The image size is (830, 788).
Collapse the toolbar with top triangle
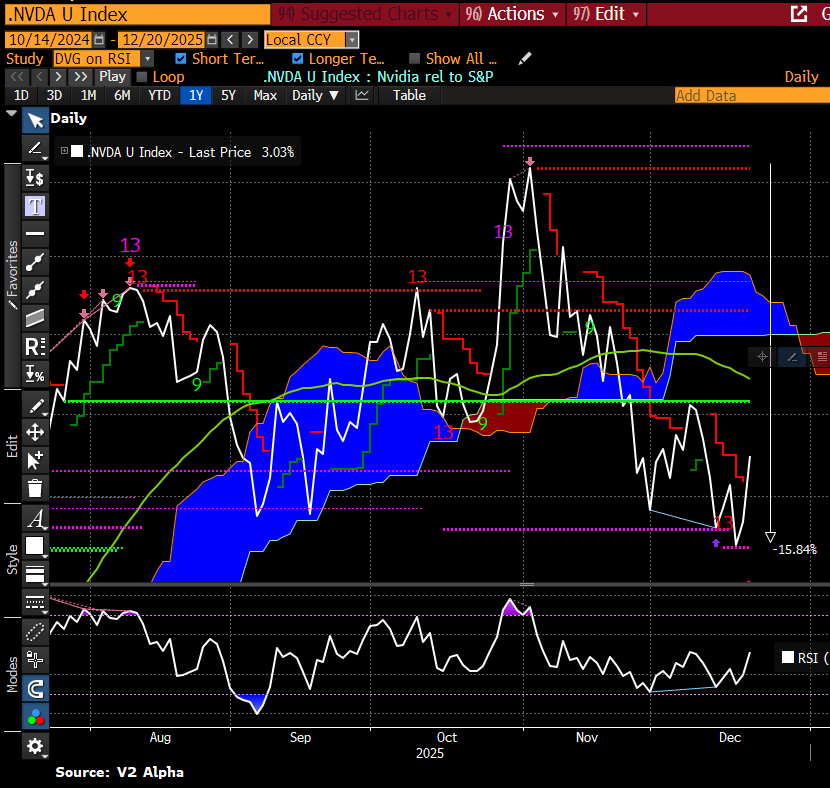11,114
